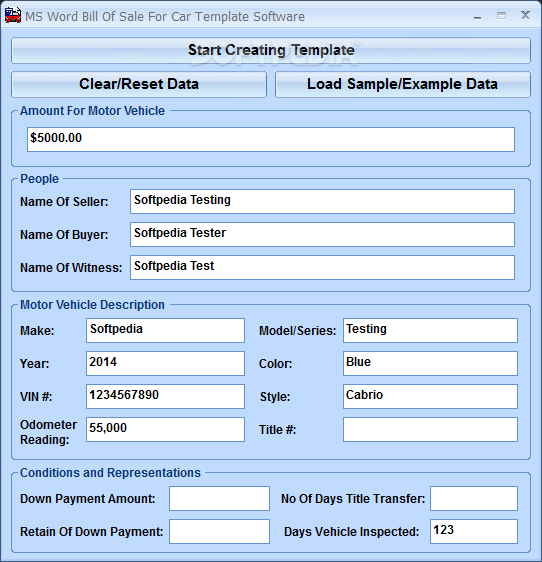
Task: Click the Start Creating Template button
Action: pyautogui.click(x=271, y=51)
